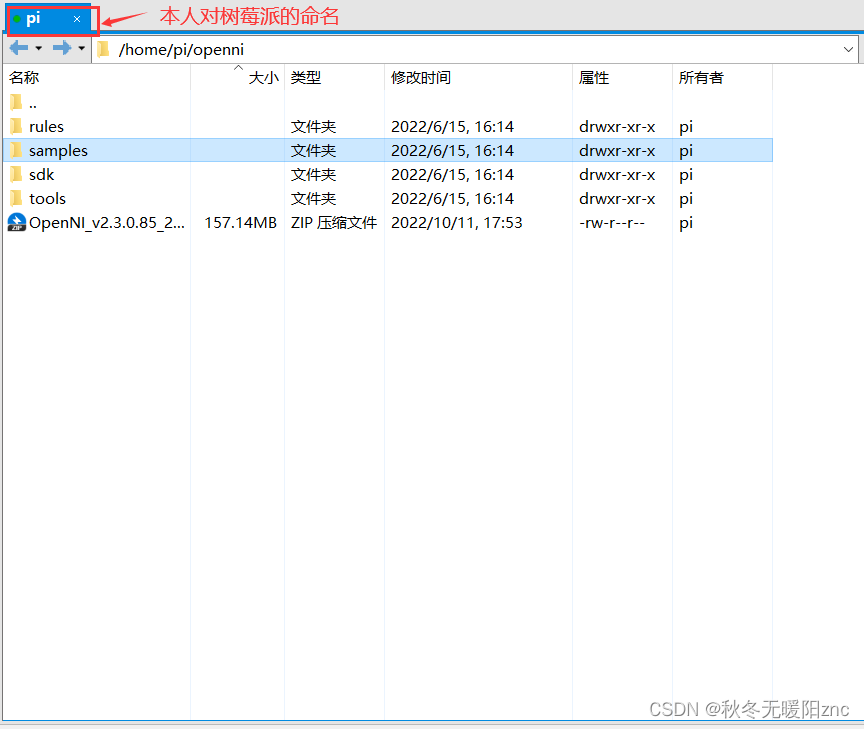
Task: Click the ZIP icon of OpenNI_v2.3.0.85
Action: tap(16, 222)
